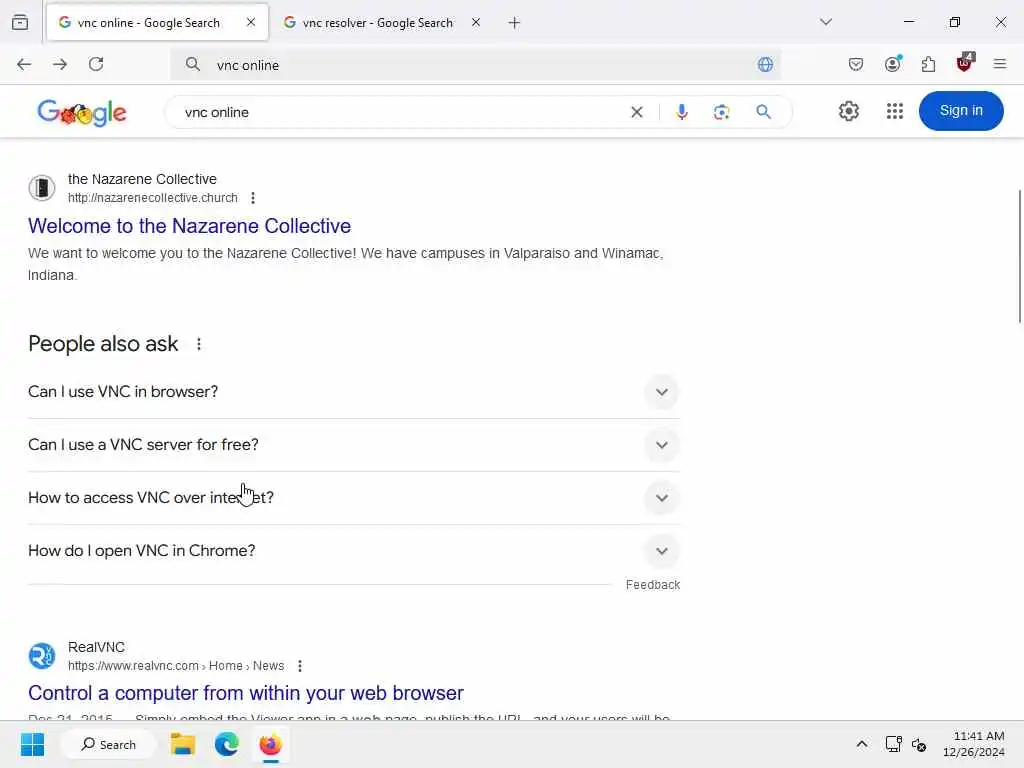Click 'the Nazarene Collective' site name
The image size is (1024, 768).
click(142, 179)
